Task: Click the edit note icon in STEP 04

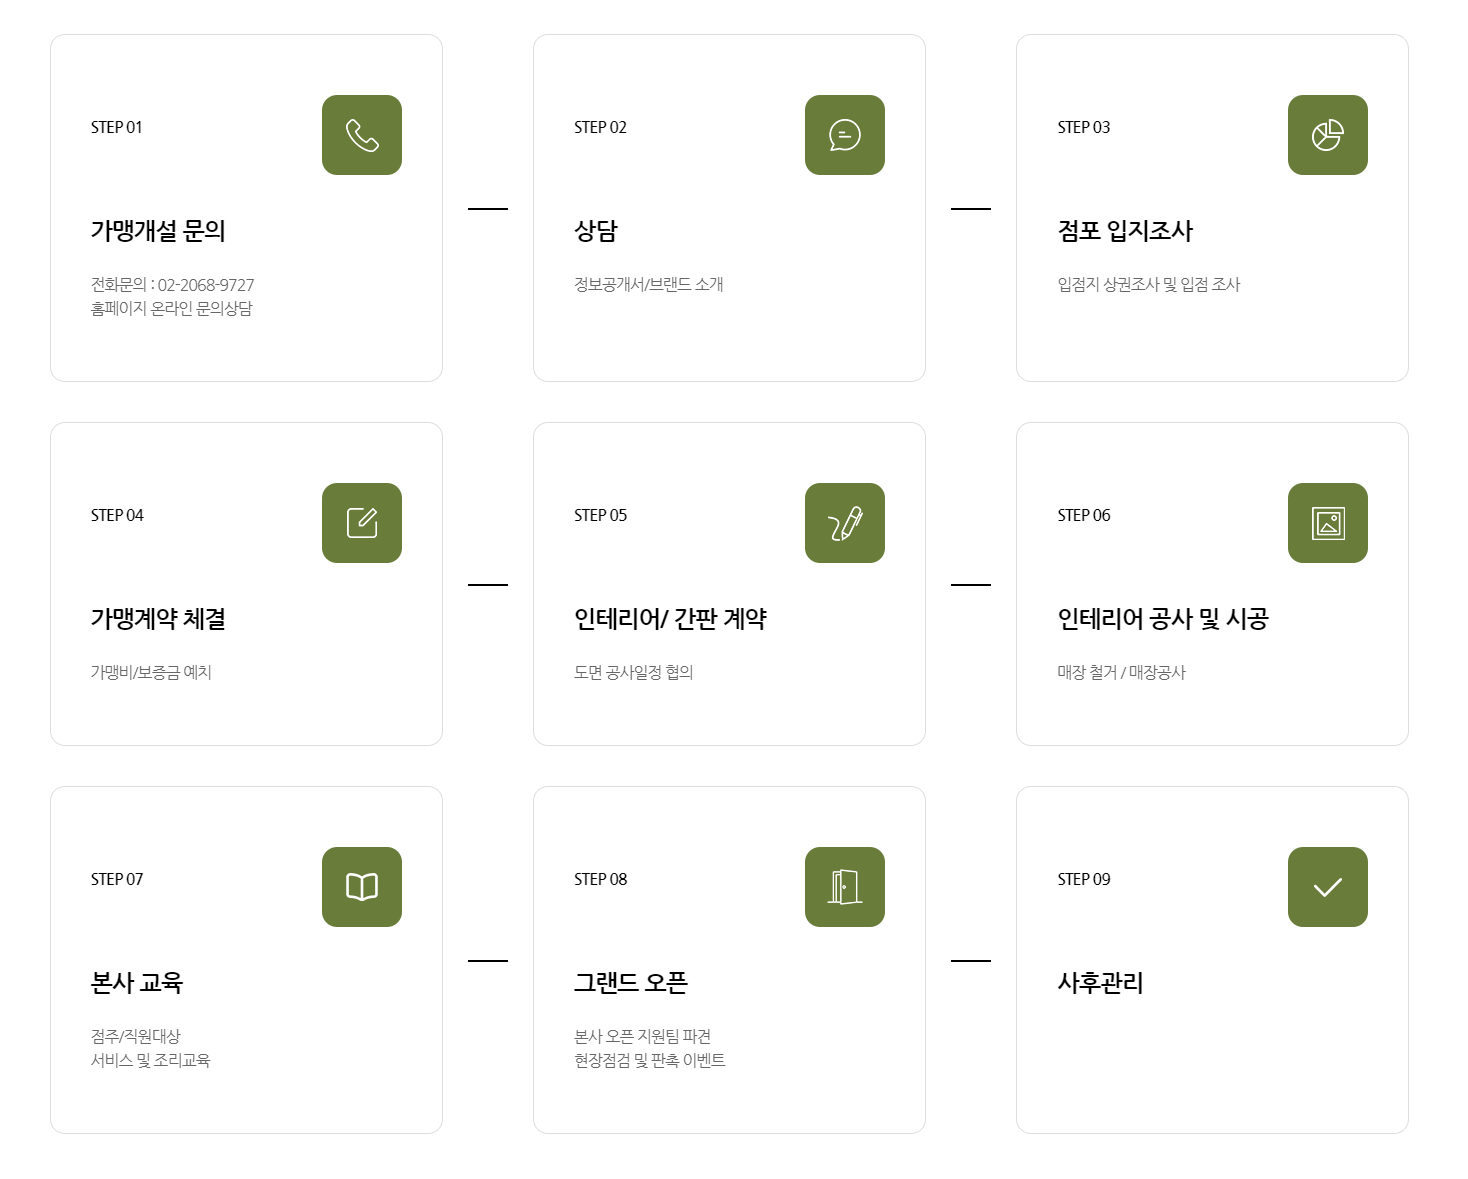Action: (362, 523)
